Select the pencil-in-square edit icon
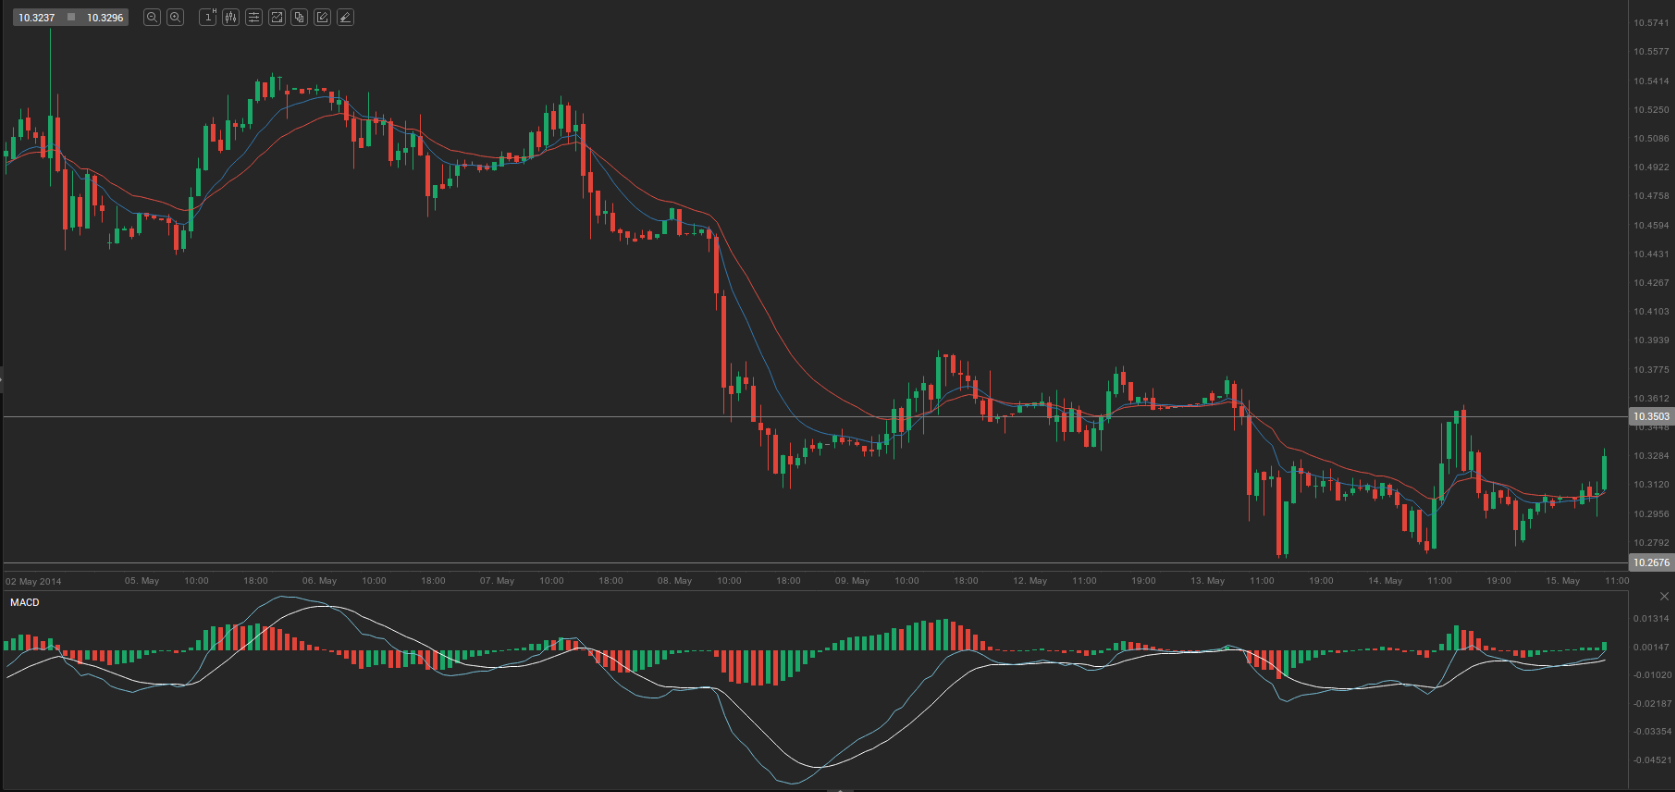Screen dimensions: 1675x792 [x=322, y=17]
